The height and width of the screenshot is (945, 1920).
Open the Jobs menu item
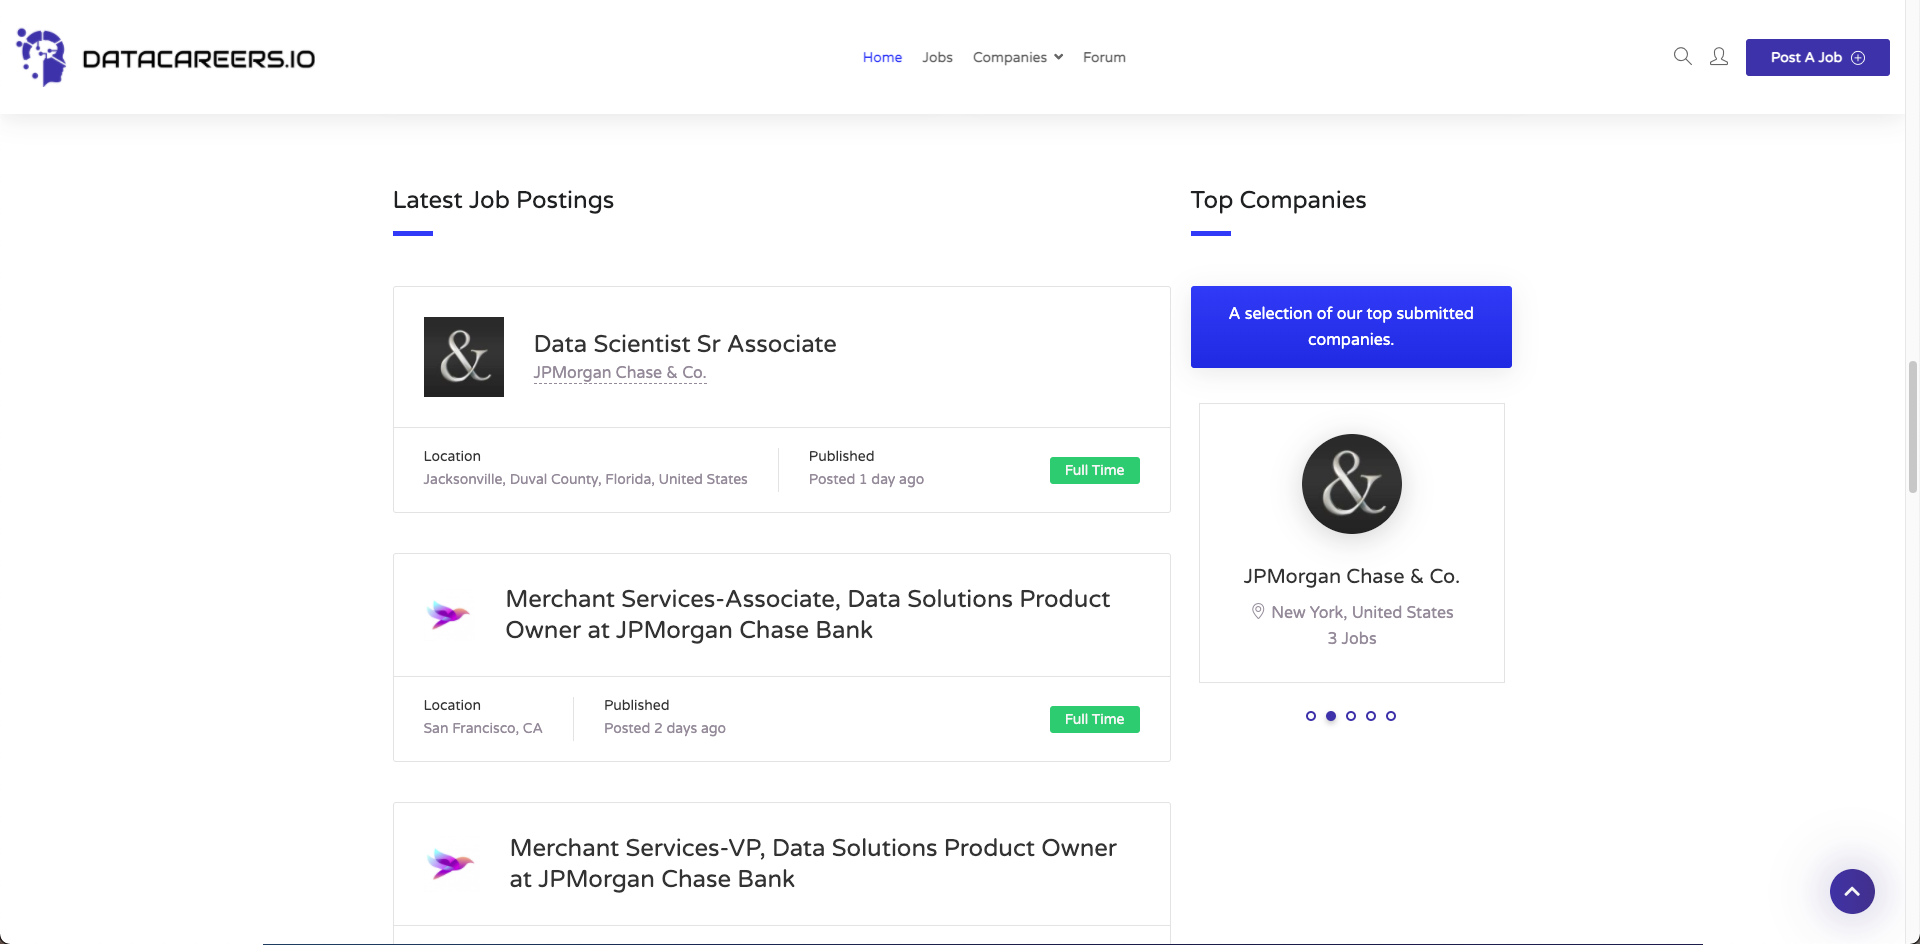pos(937,57)
